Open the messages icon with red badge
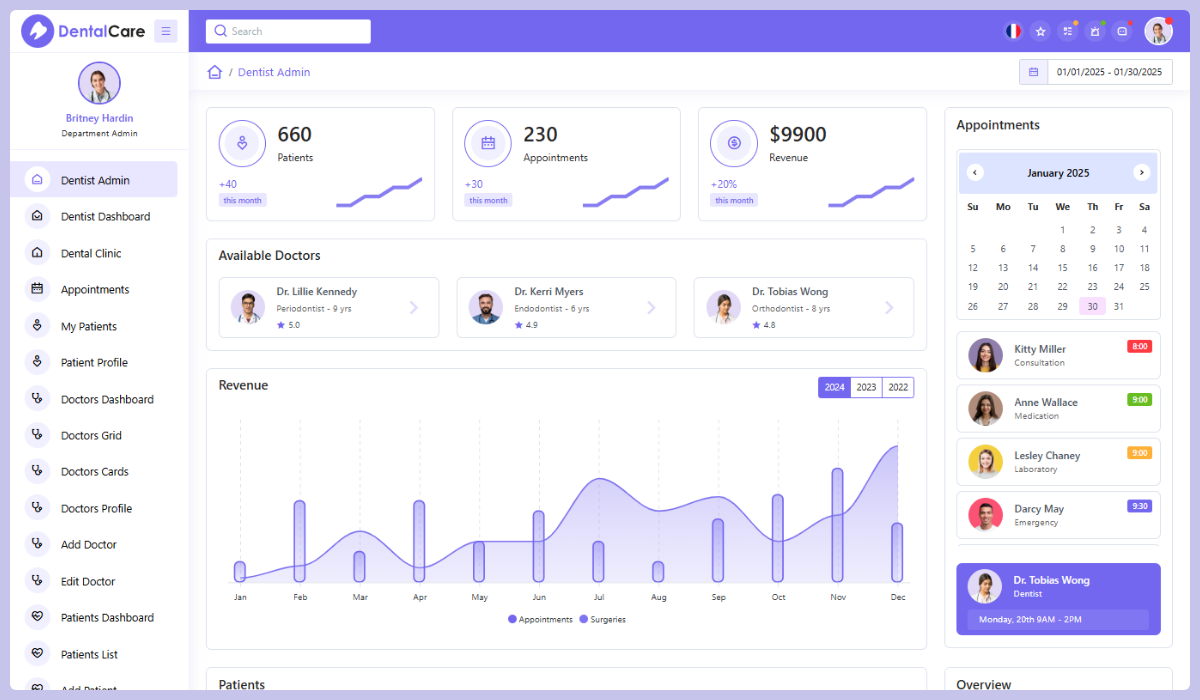The image size is (1200, 700). pyautogui.click(x=1121, y=31)
